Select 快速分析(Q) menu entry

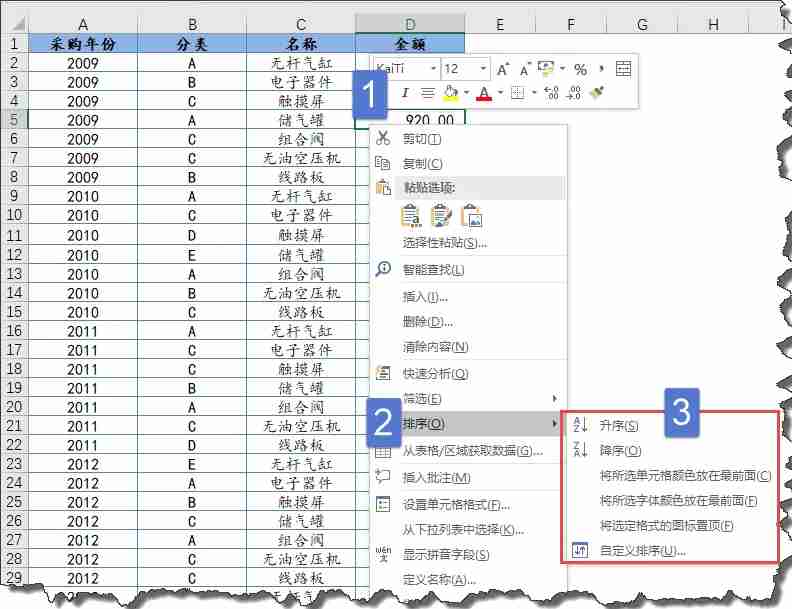[468, 374]
